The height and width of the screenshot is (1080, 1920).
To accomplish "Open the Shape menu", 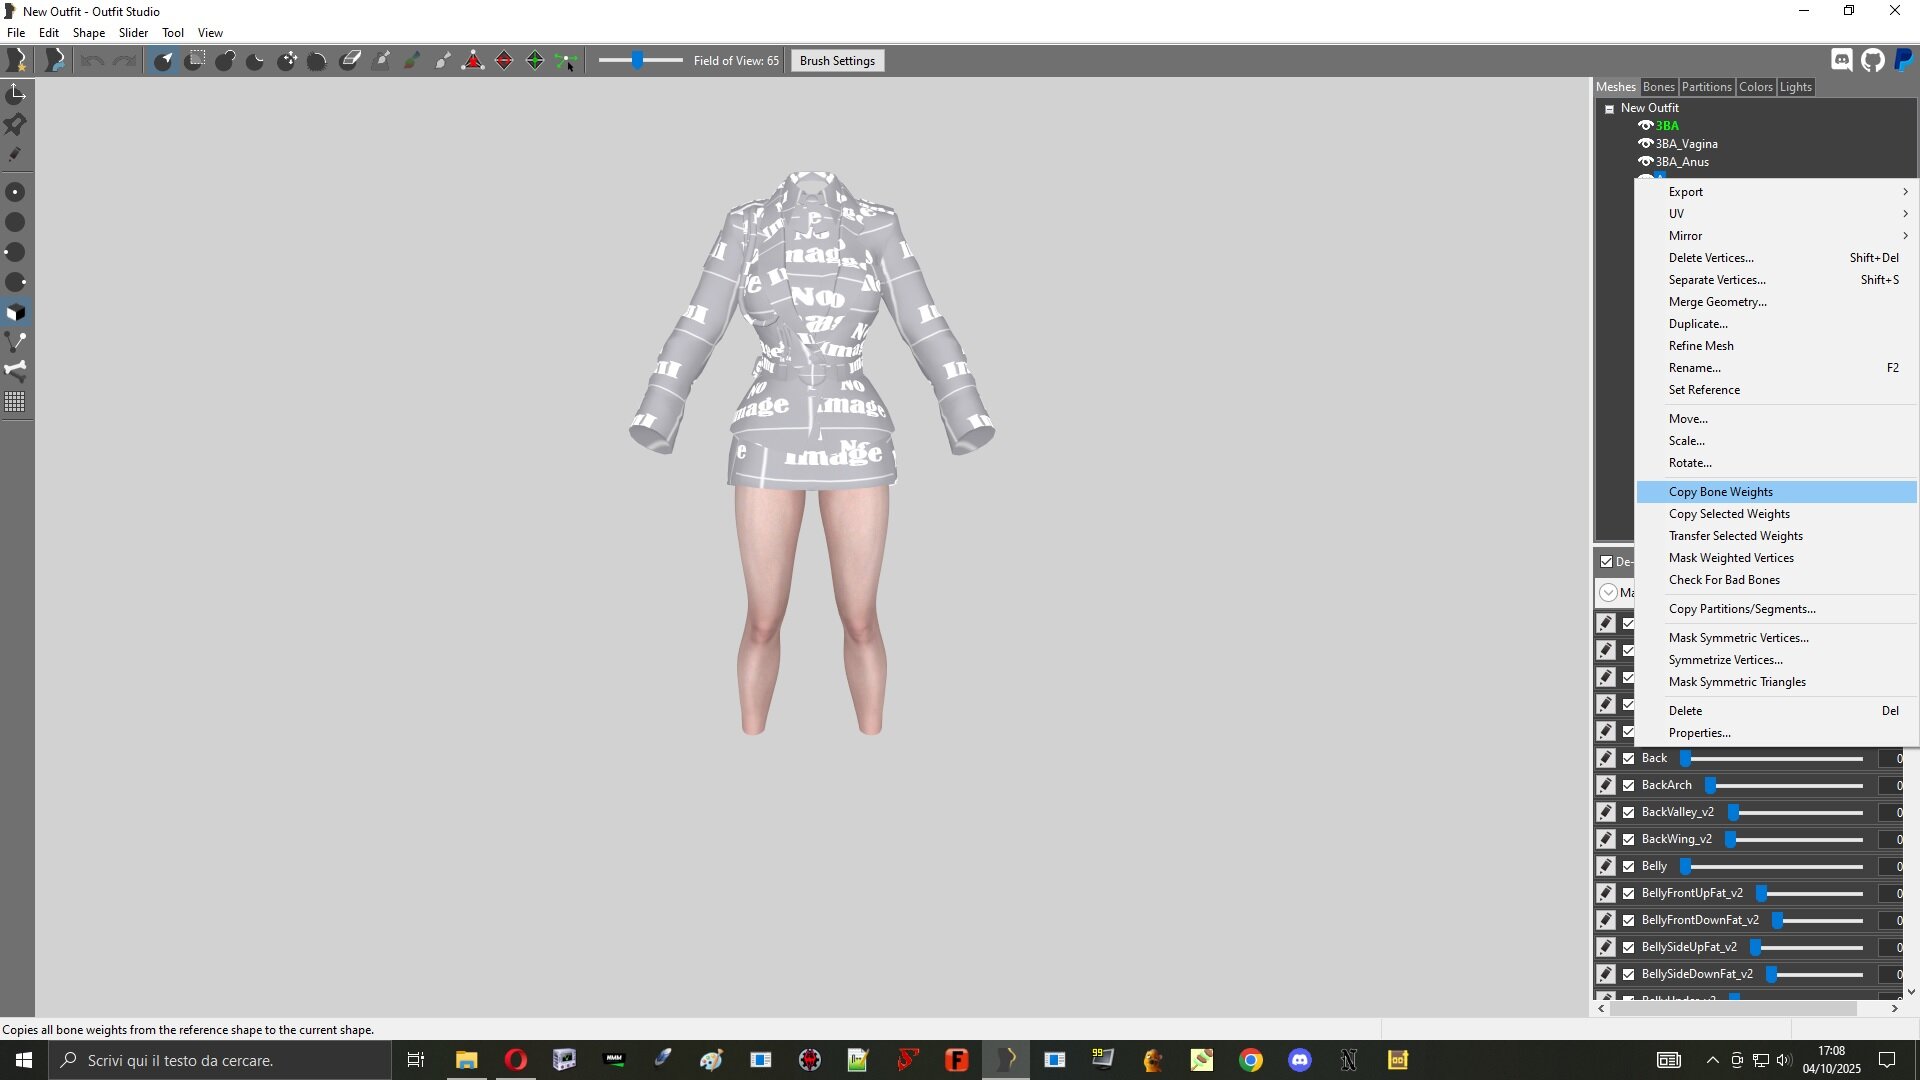I will tap(88, 33).
